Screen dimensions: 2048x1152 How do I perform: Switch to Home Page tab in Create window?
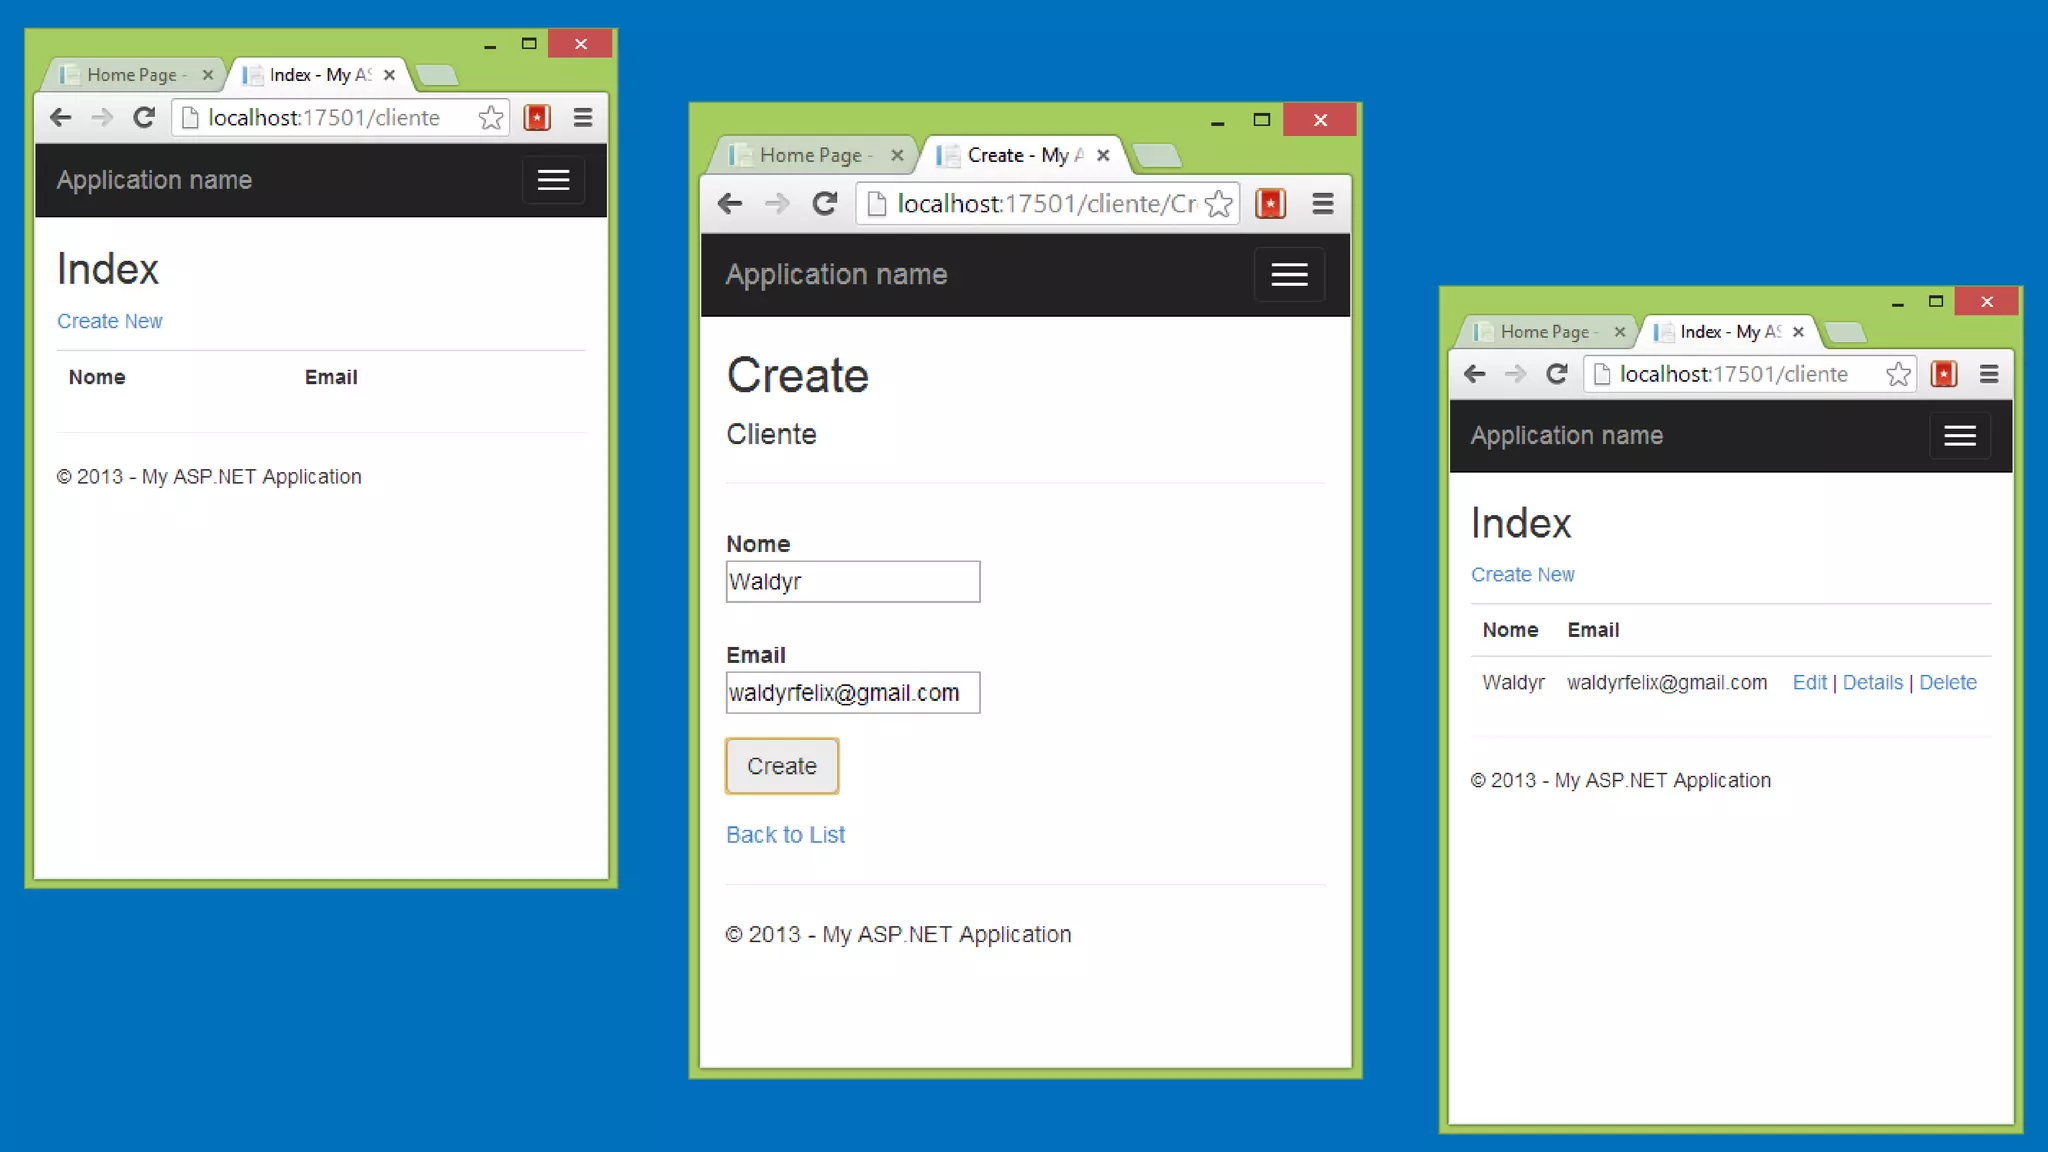point(808,155)
